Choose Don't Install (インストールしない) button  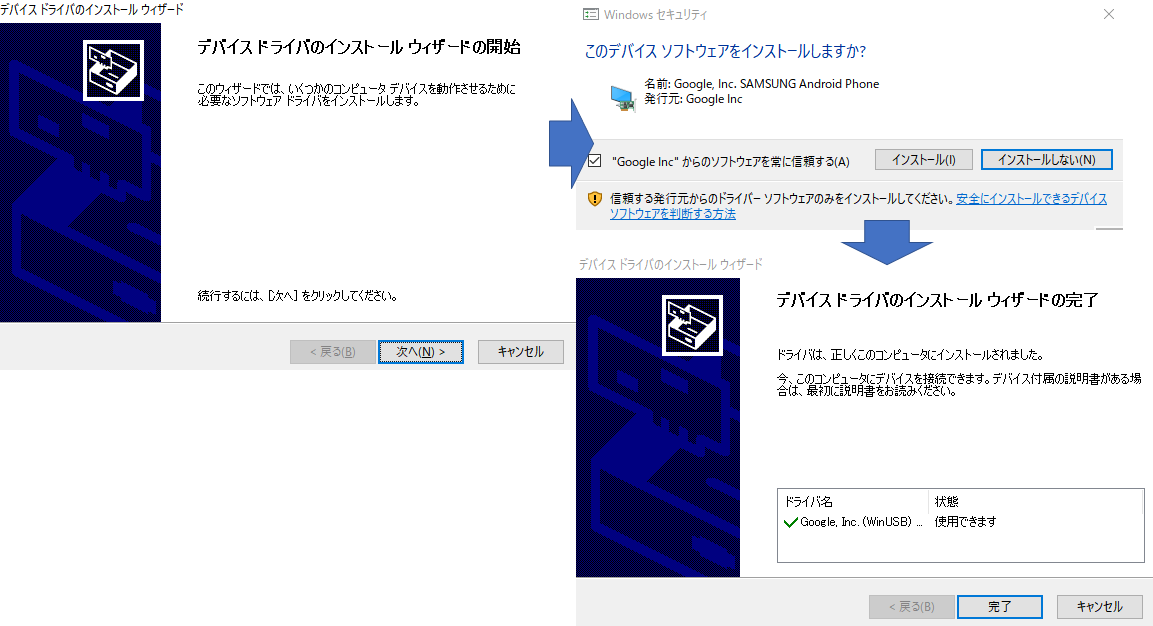pos(1046,160)
